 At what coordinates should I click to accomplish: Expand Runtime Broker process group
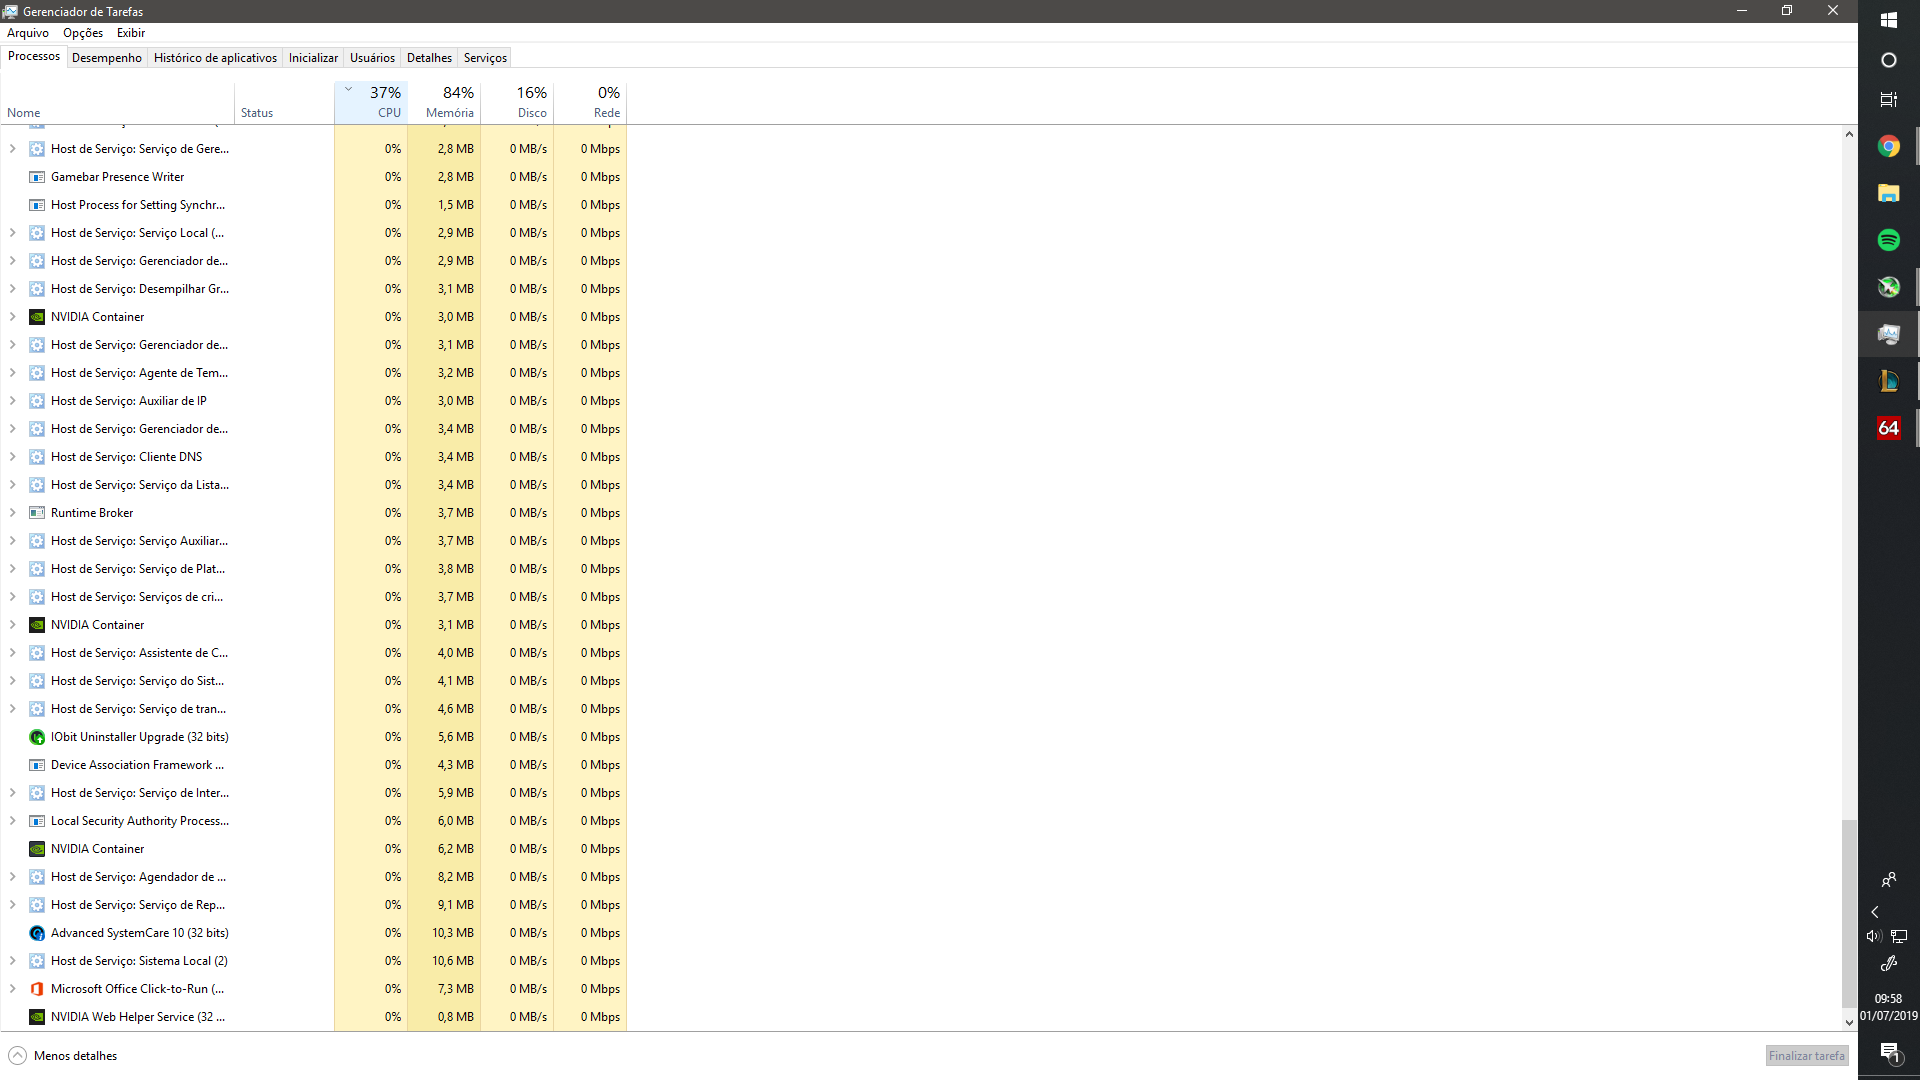click(x=12, y=513)
